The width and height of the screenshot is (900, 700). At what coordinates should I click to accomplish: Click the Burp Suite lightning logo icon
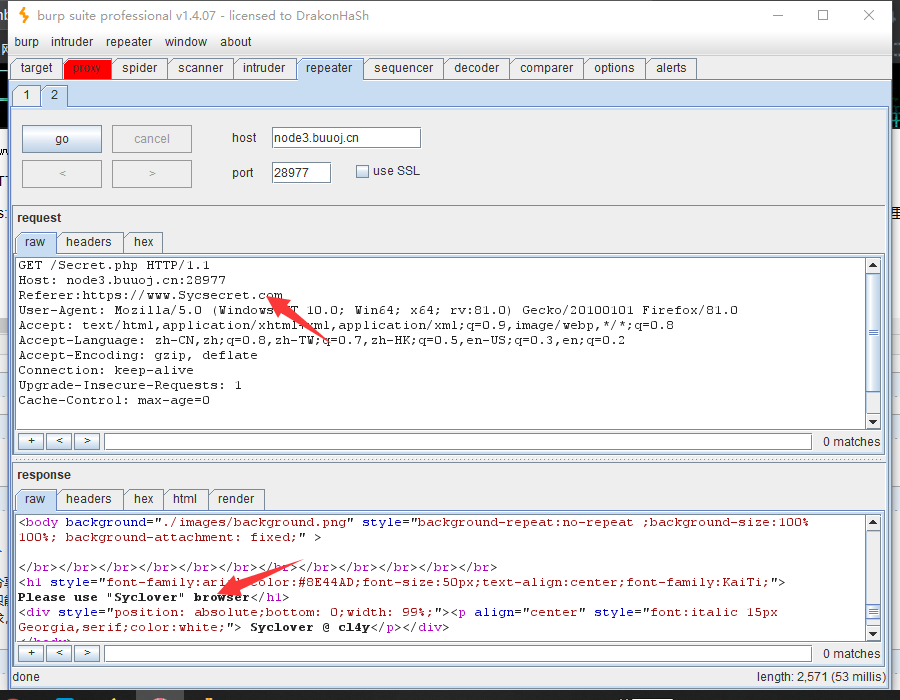click(24, 15)
